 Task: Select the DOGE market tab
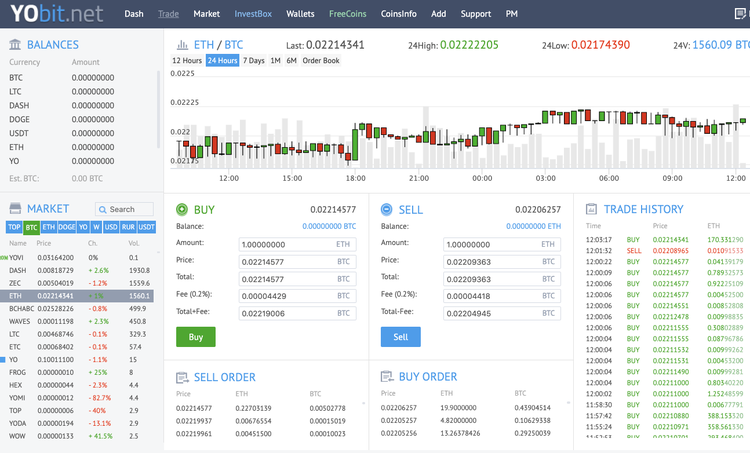[x=66, y=227]
